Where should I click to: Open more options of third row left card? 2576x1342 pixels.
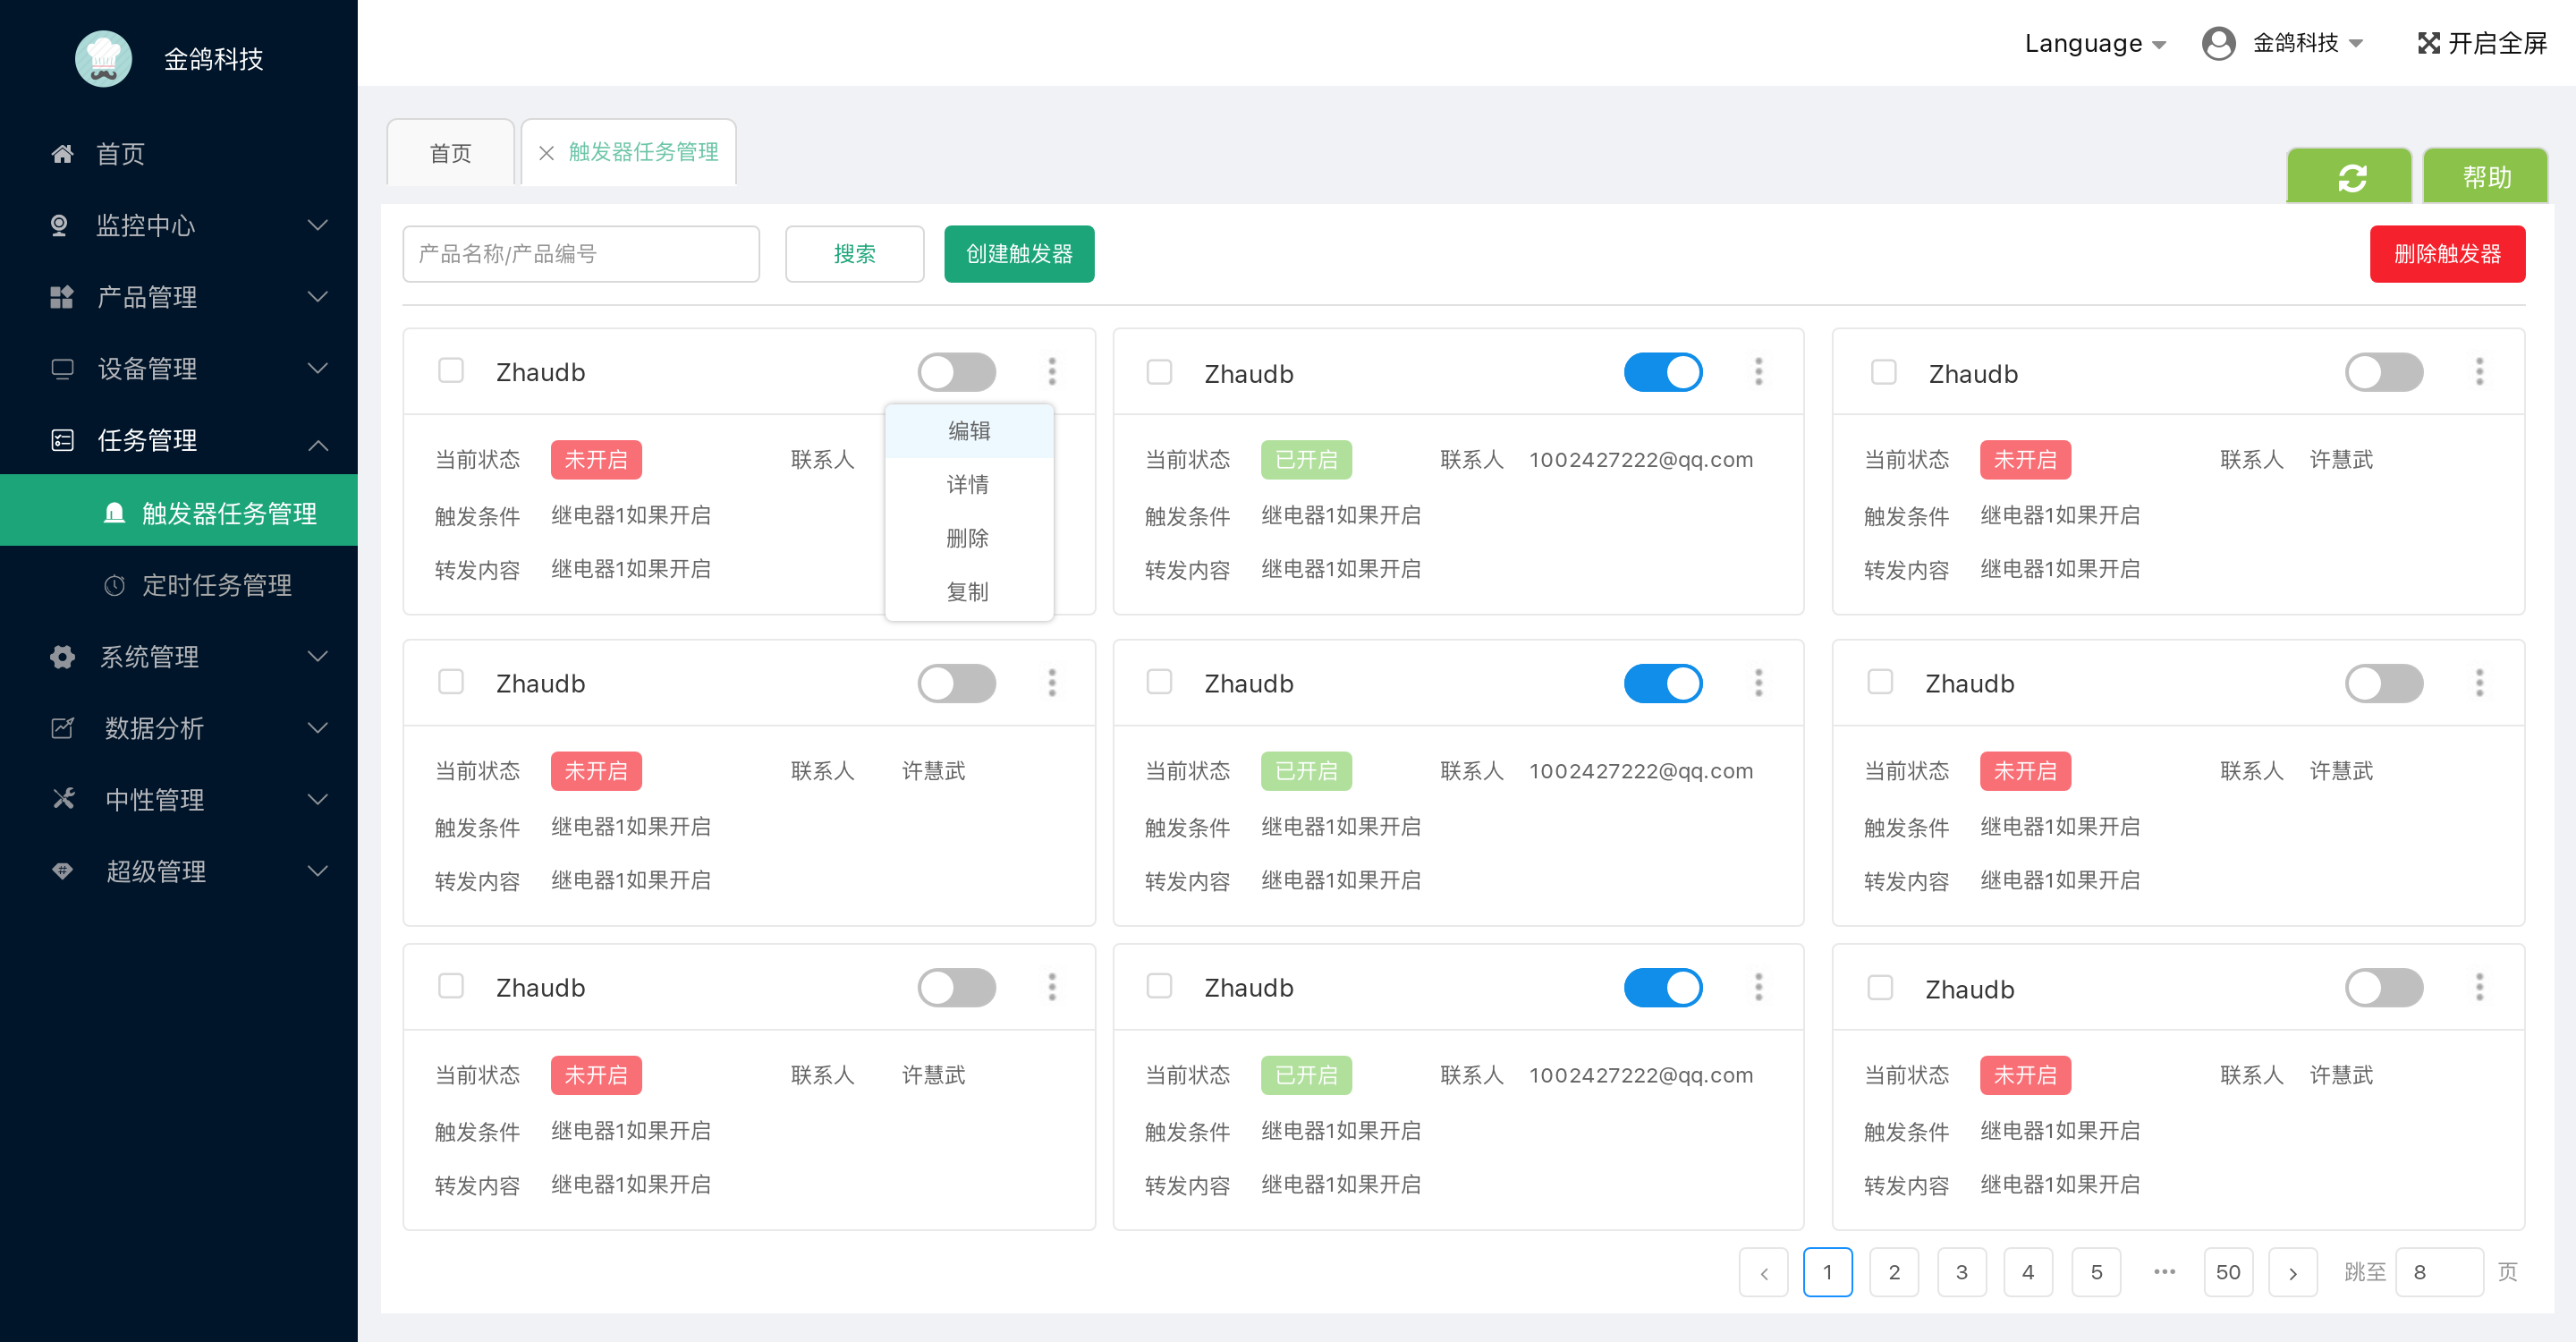1052,987
